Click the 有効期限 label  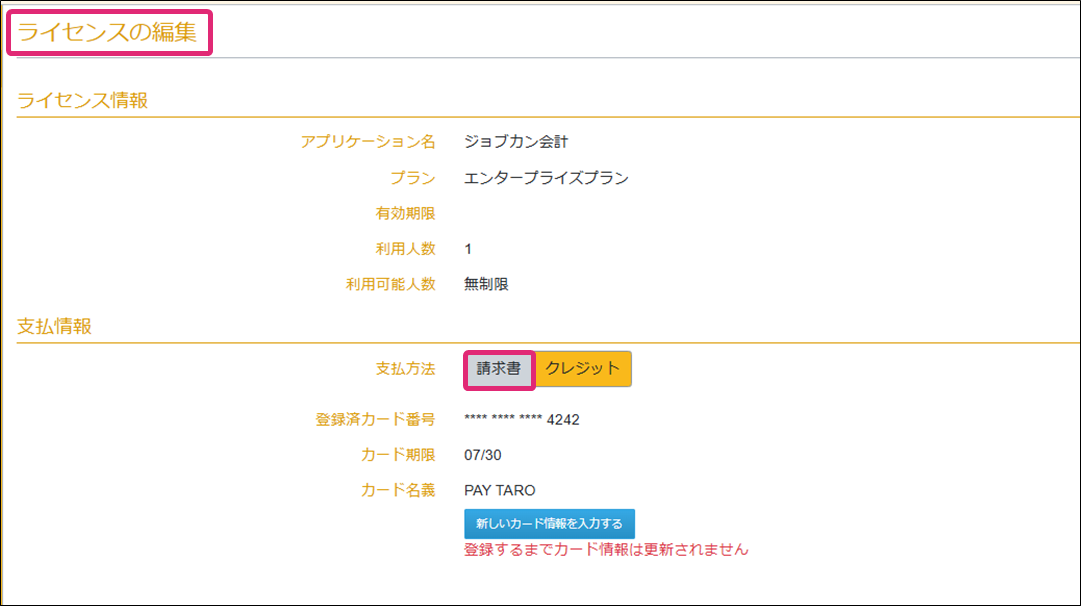point(405,213)
